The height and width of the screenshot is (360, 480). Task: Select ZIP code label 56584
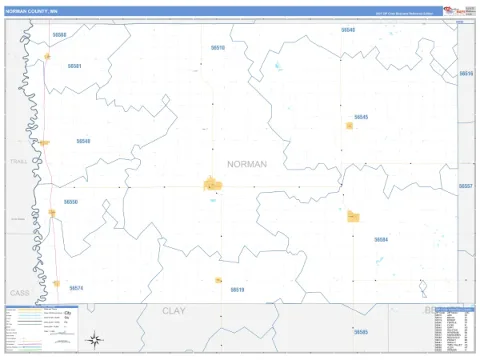pyautogui.click(x=381, y=240)
